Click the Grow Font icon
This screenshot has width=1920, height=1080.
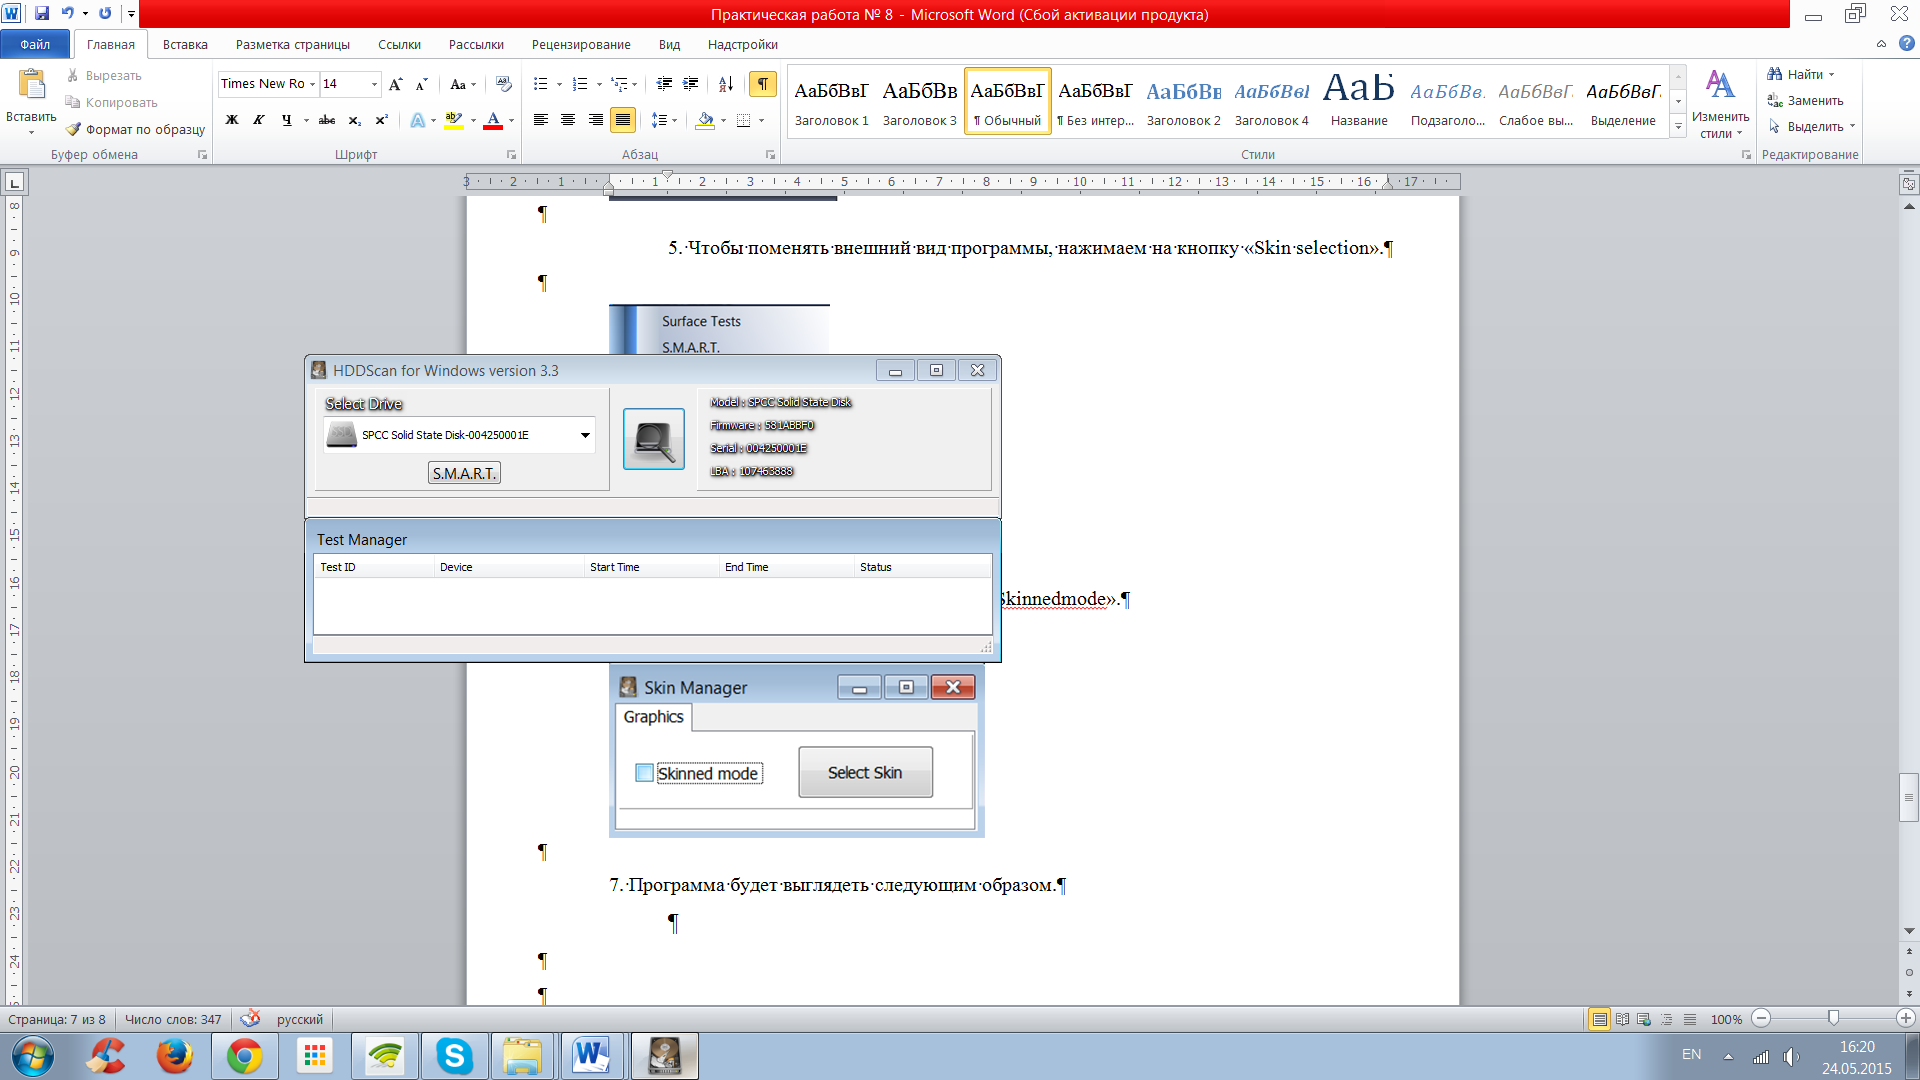point(396,84)
